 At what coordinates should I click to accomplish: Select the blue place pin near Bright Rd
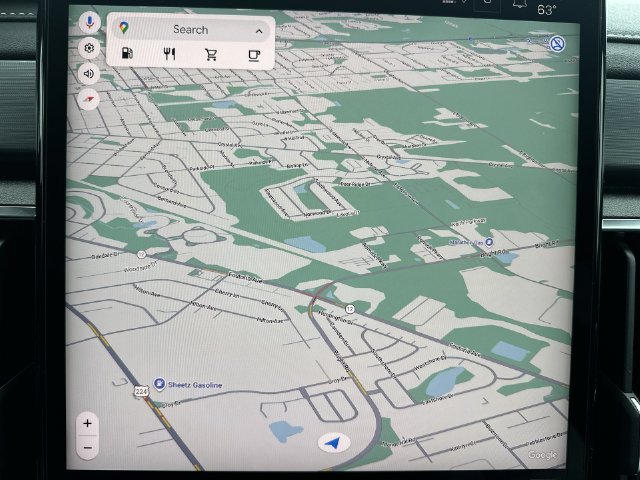click(489, 242)
